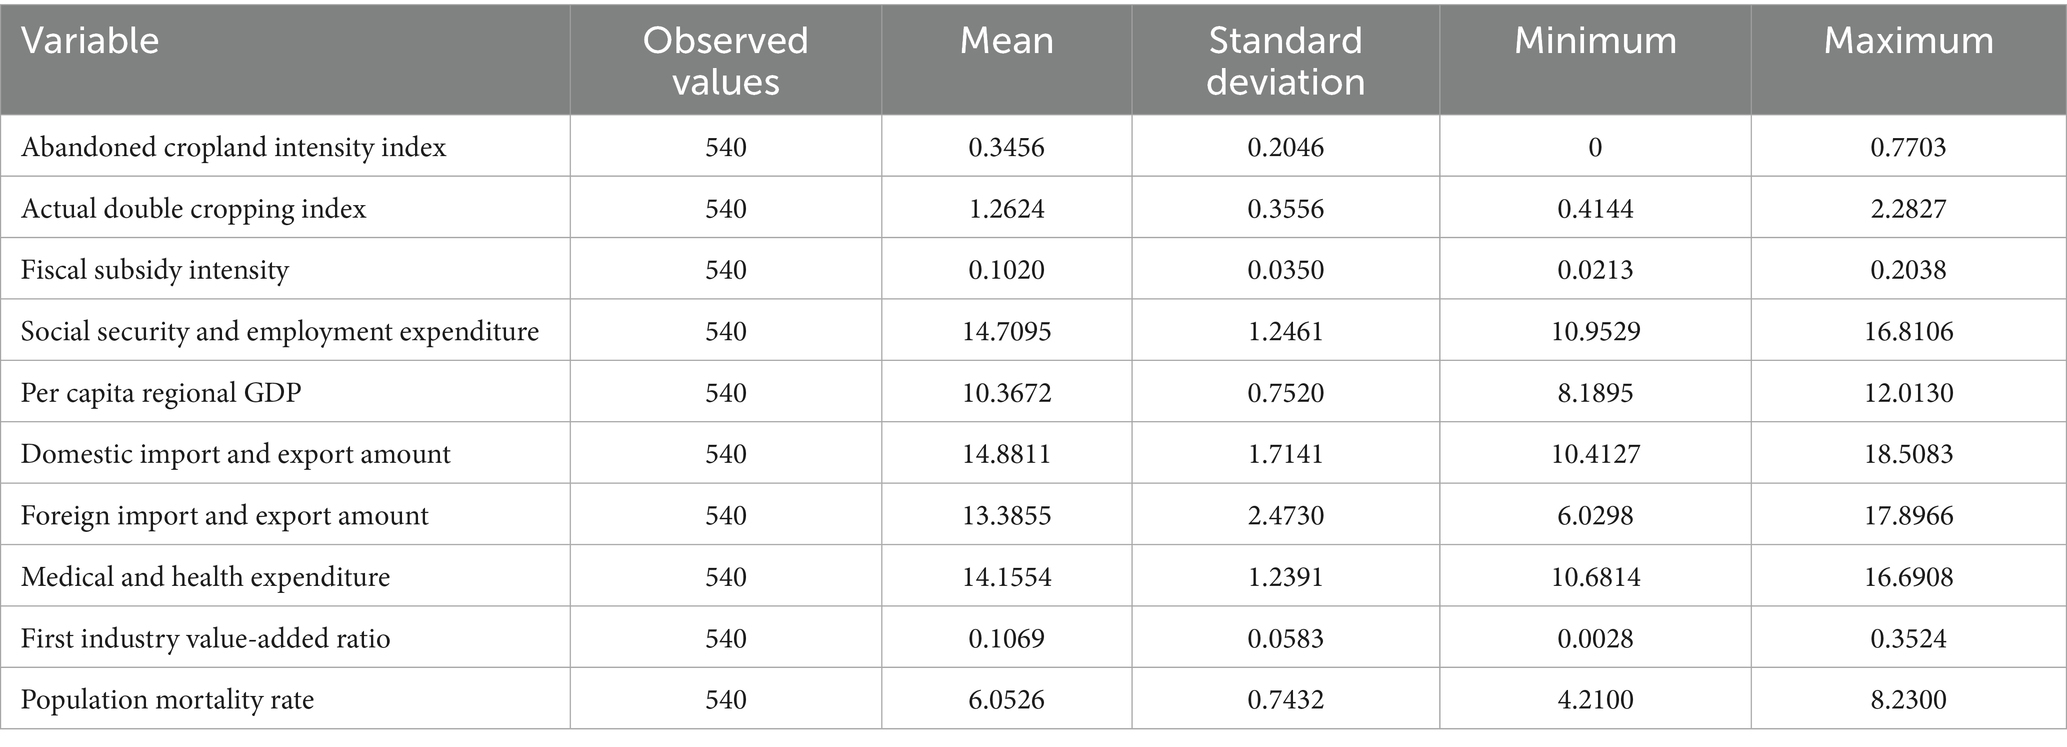Click Domestic import and export amount label
Screen dimensions: 2067x747
(x=236, y=454)
